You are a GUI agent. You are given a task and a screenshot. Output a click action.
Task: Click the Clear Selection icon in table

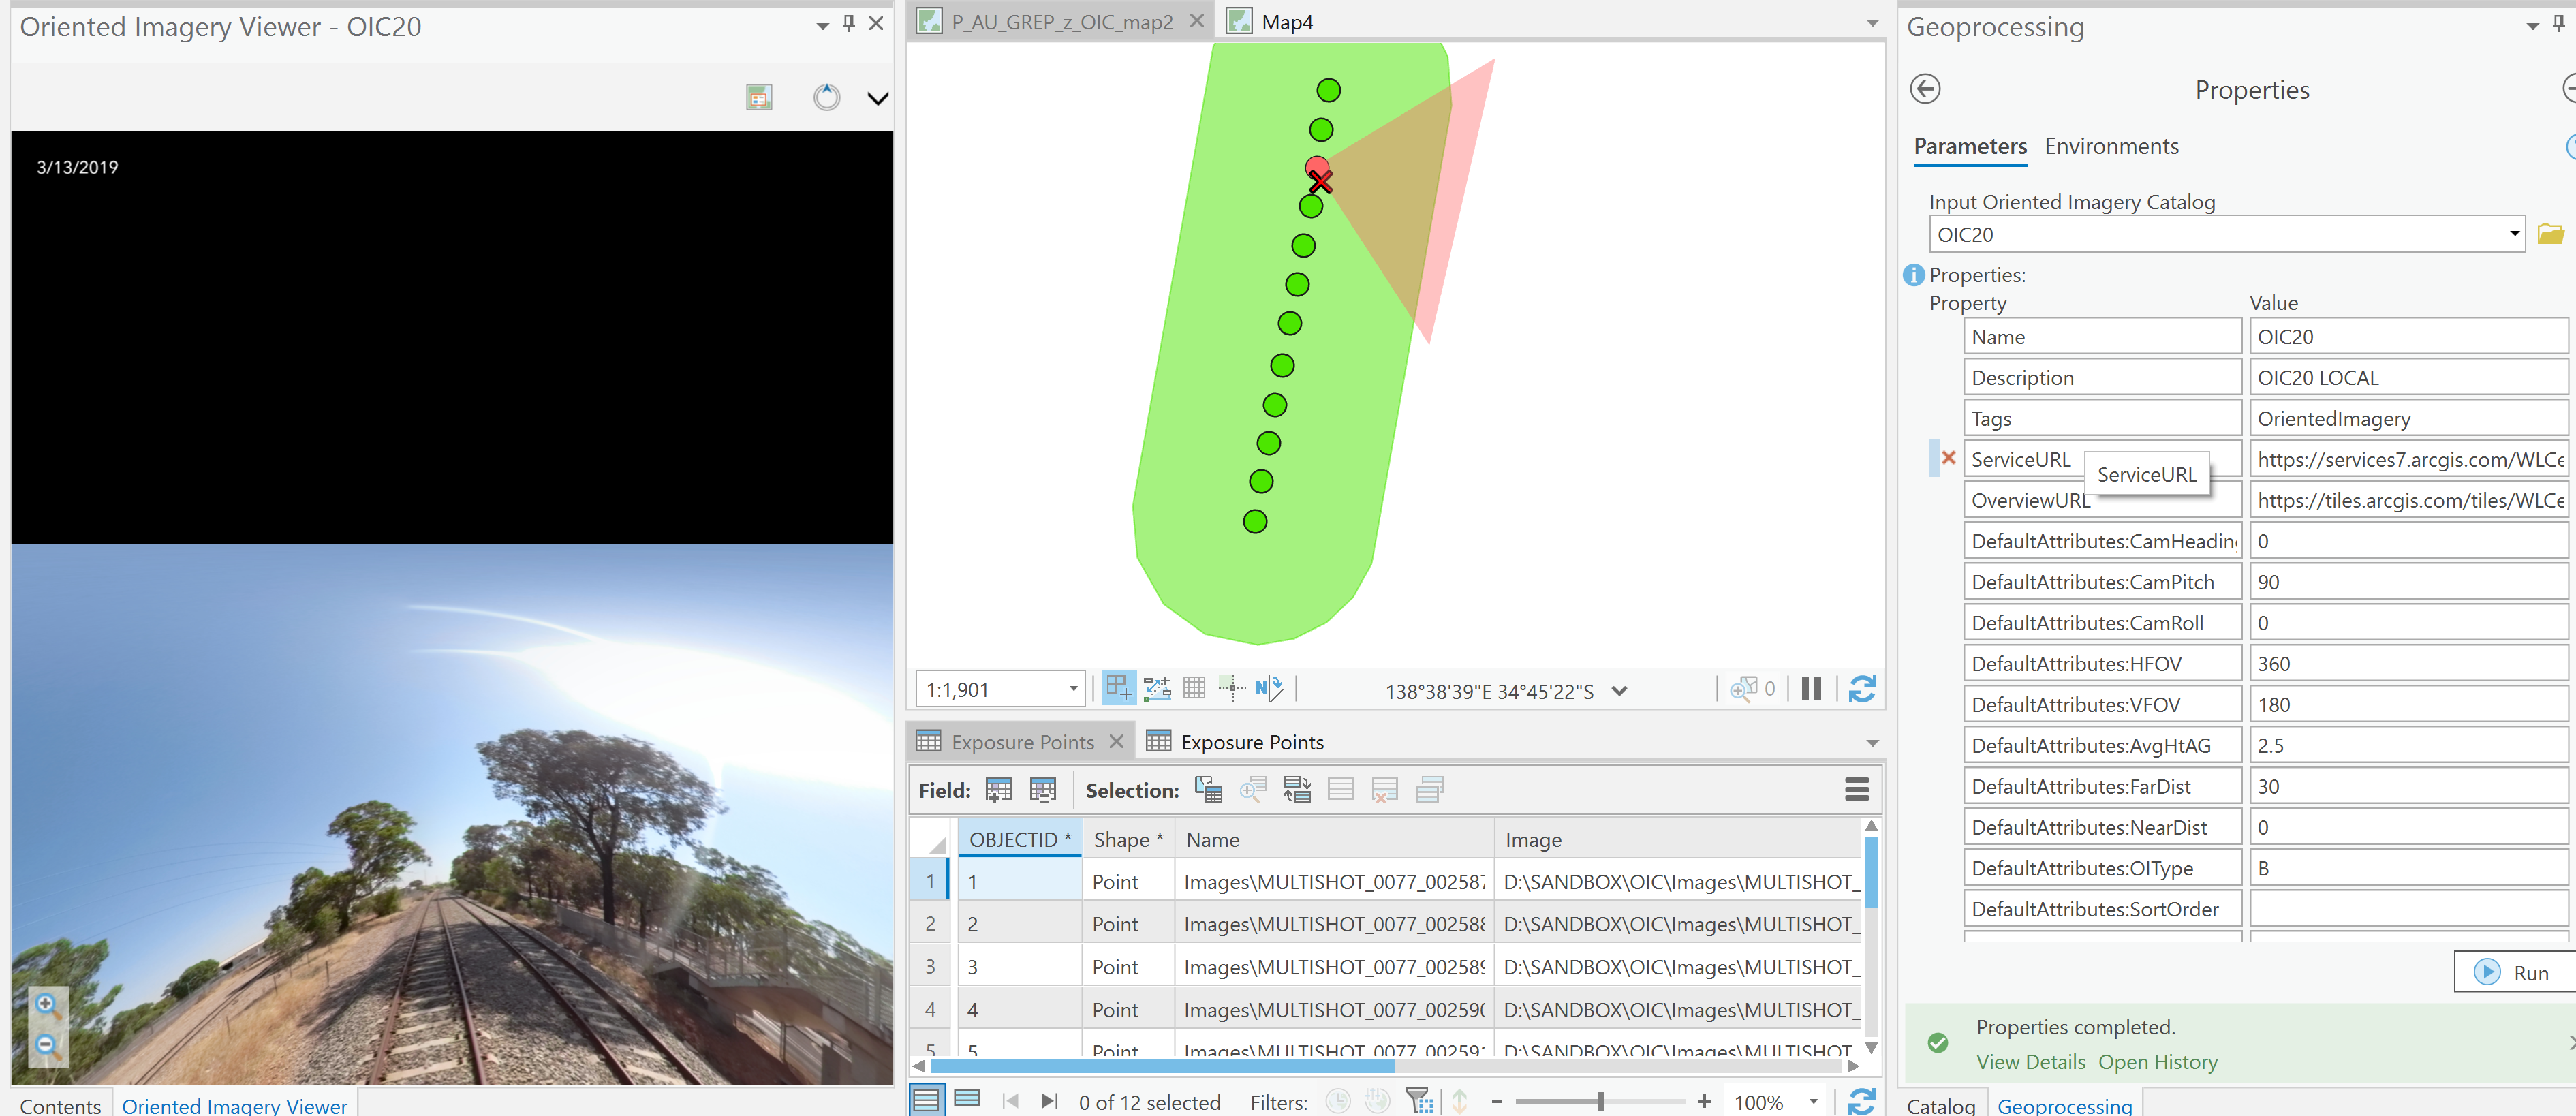pyautogui.click(x=1340, y=790)
